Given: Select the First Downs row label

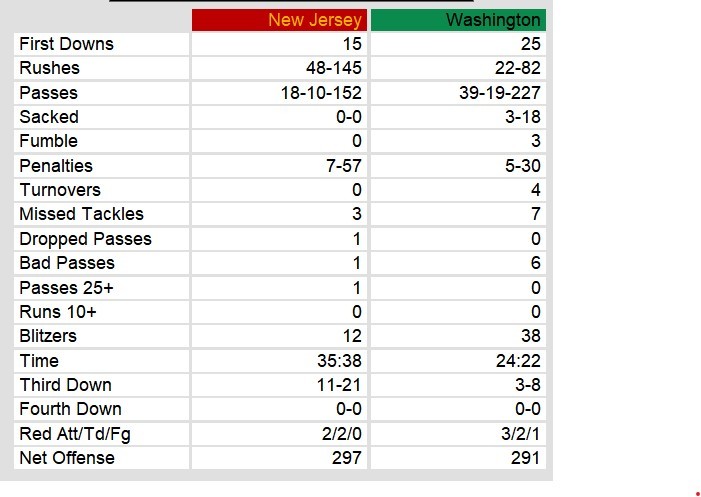Looking at the screenshot, I should click(67, 44).
